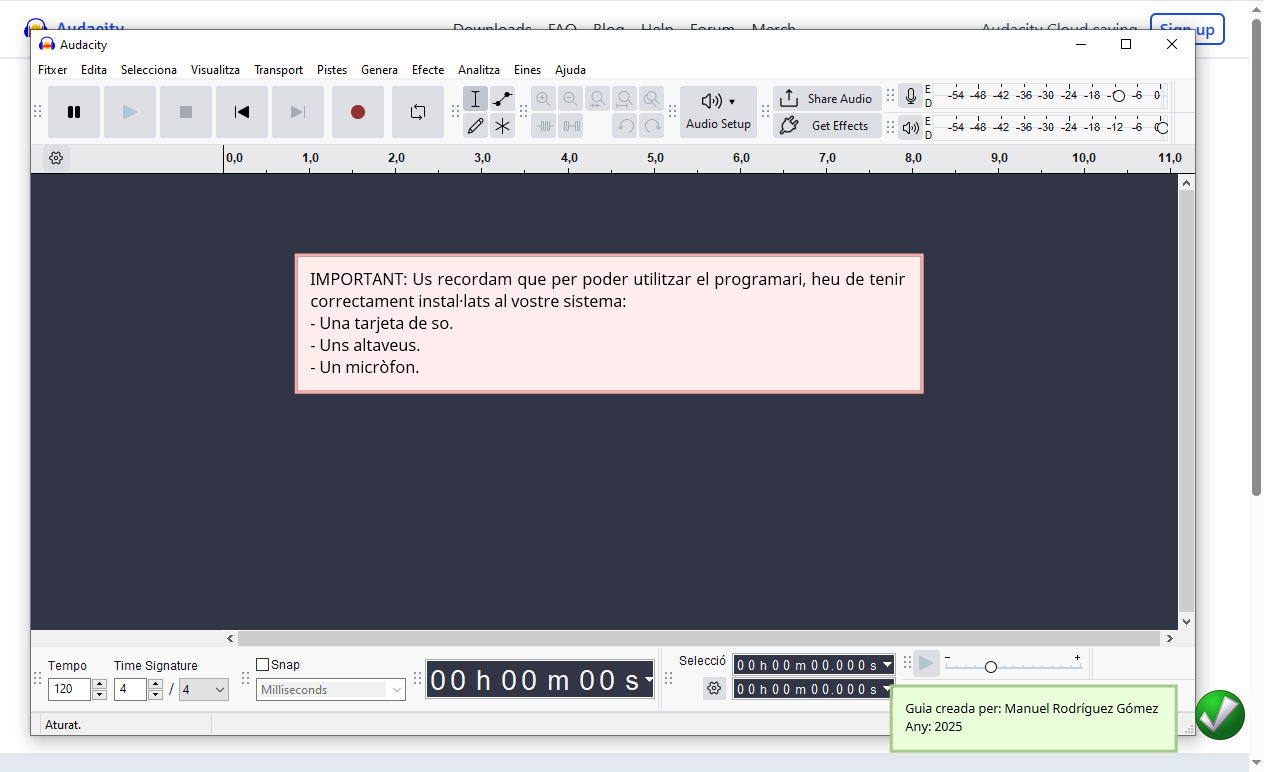Open the Visualitza menu
This screenshot has height=772, width=1264.
click(215, 70)
